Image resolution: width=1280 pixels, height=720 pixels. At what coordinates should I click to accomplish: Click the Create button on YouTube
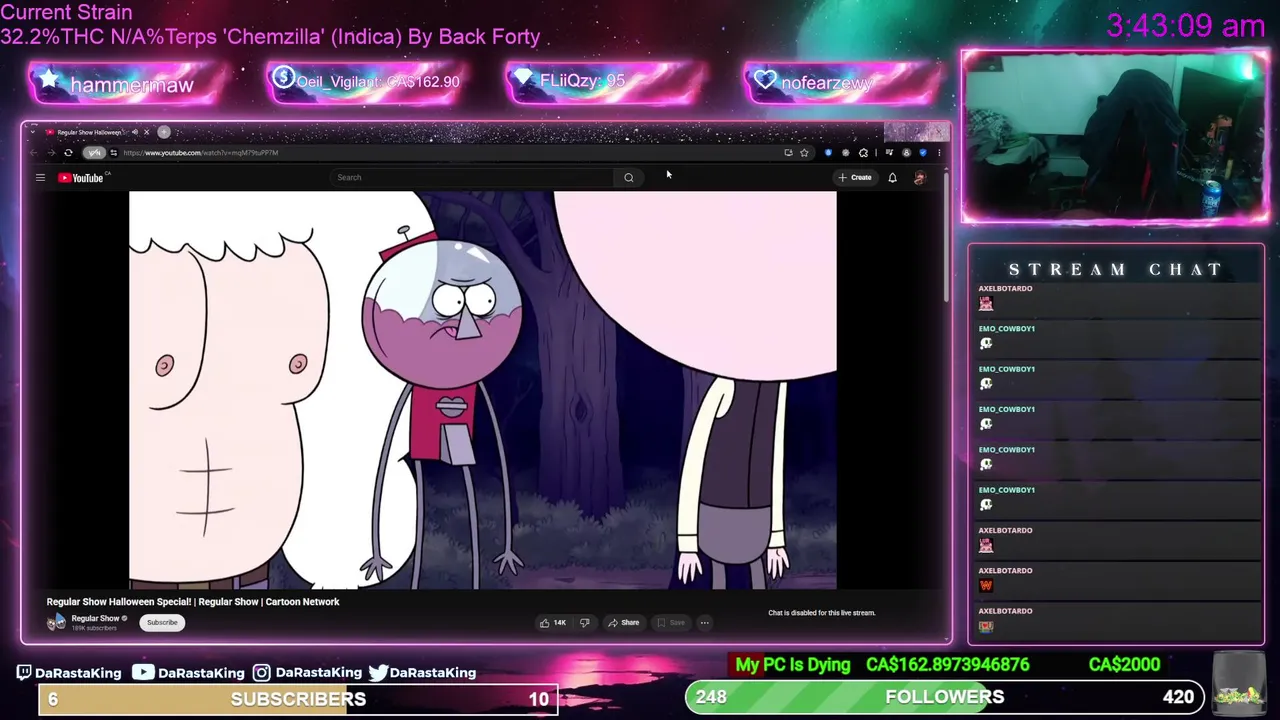(855, 178)
